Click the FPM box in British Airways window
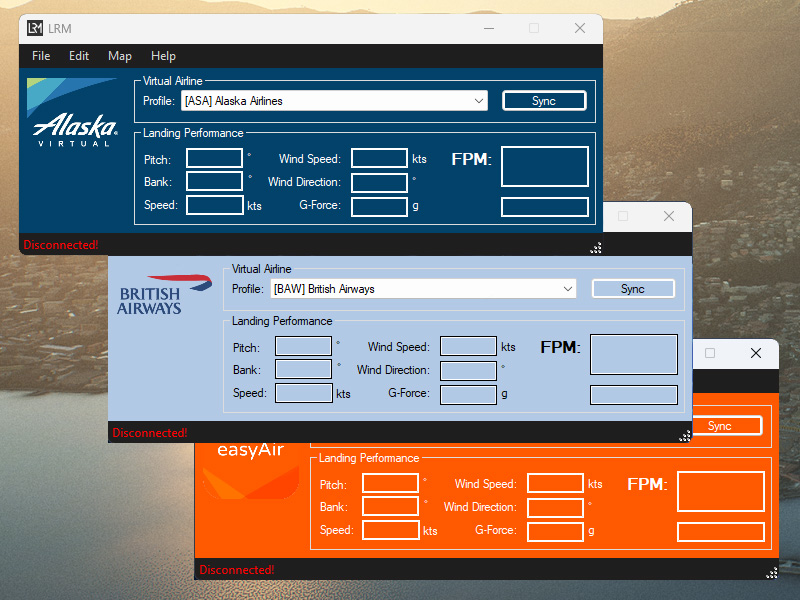 (x=634, y=354)
